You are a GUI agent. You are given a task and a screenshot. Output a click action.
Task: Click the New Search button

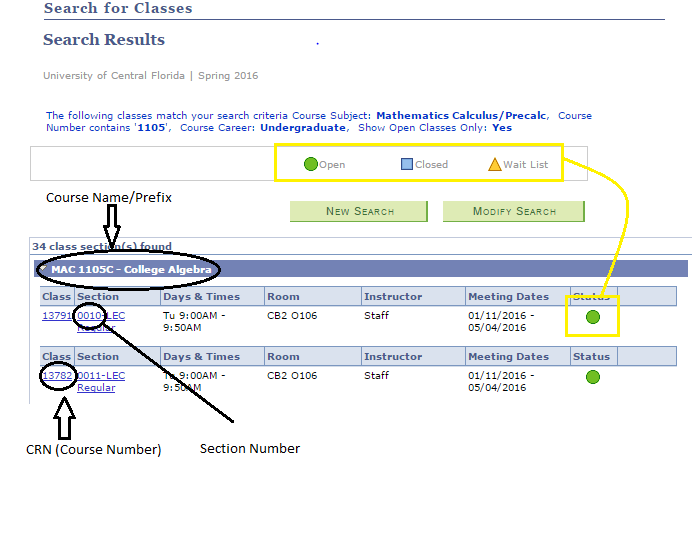click(x=359, y=211)
